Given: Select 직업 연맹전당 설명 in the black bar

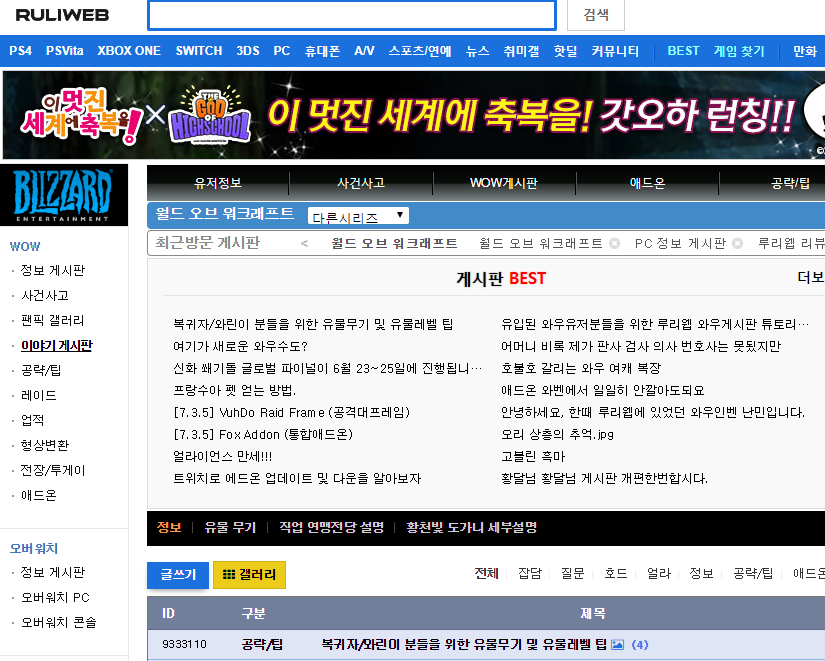Looking at the screenshot, I should [x=331, y=527].
